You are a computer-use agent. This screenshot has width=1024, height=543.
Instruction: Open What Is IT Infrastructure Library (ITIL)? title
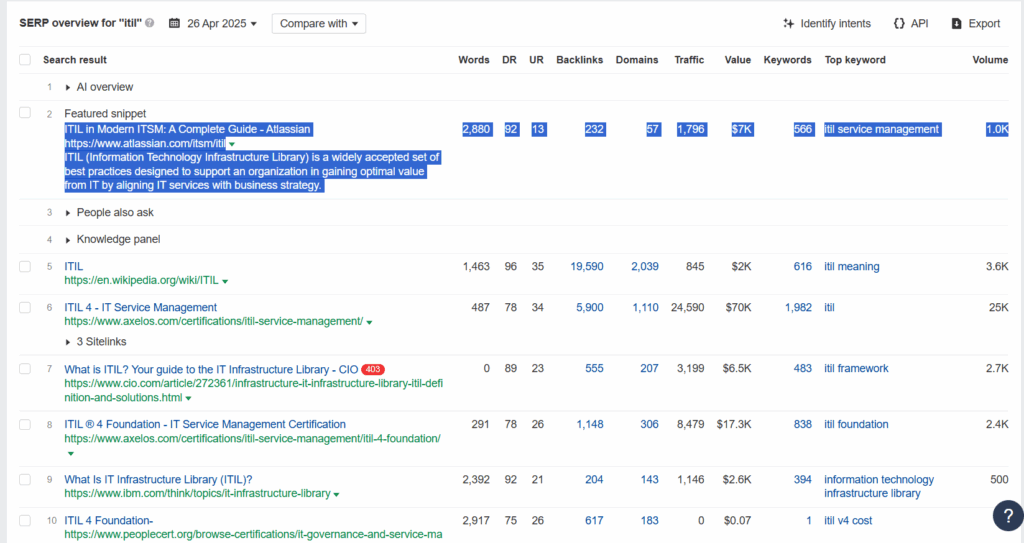coord(158,480)
